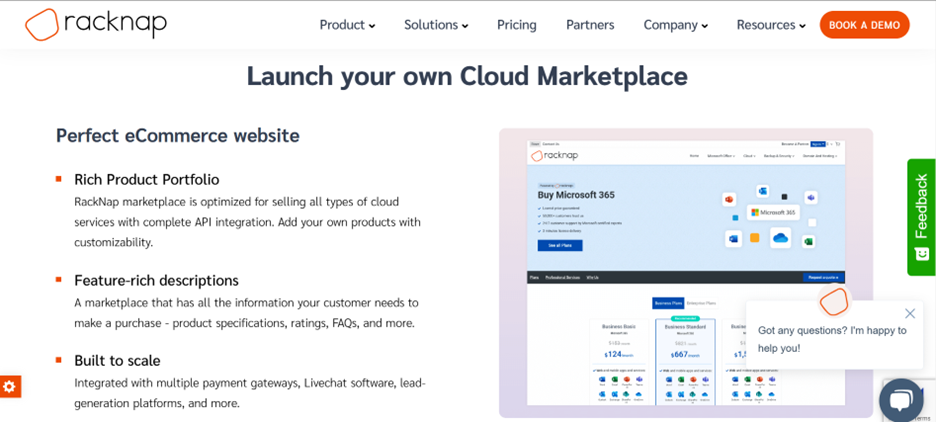
Task: Click the Book a Demo button
Action: pyautogui.click(x=864, y=25)
